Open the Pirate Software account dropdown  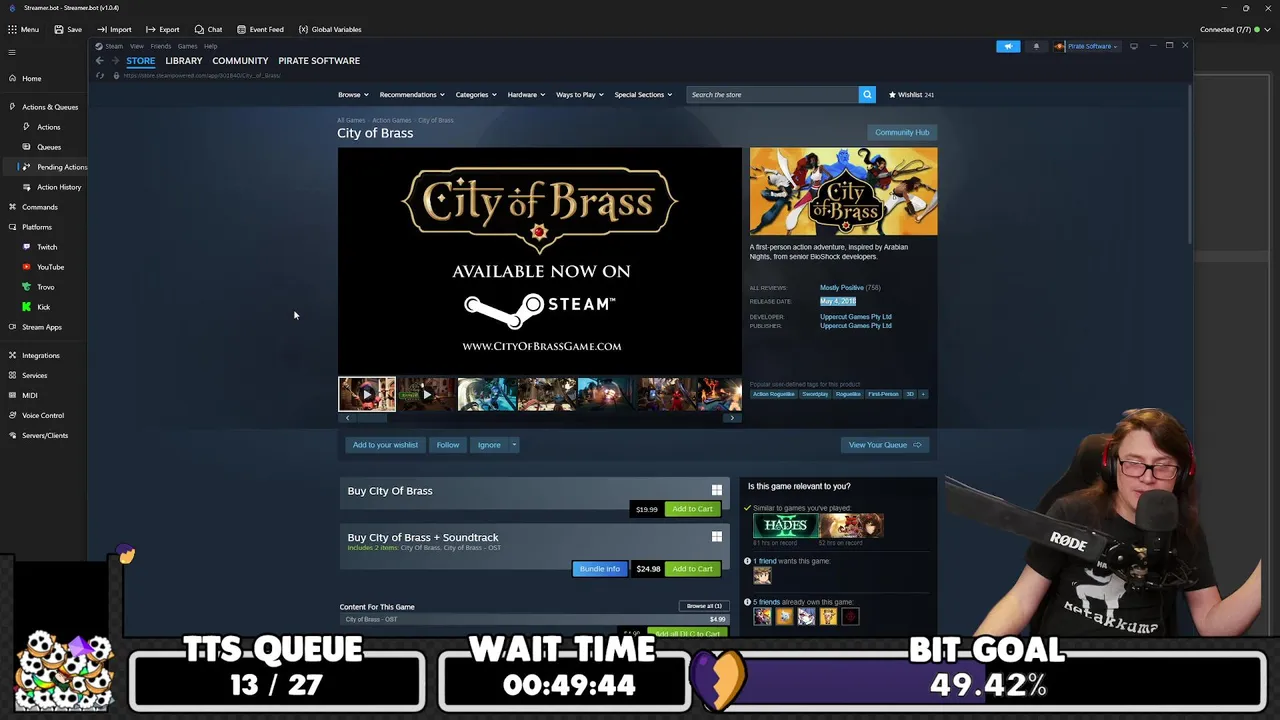(x=1089, y=46)
